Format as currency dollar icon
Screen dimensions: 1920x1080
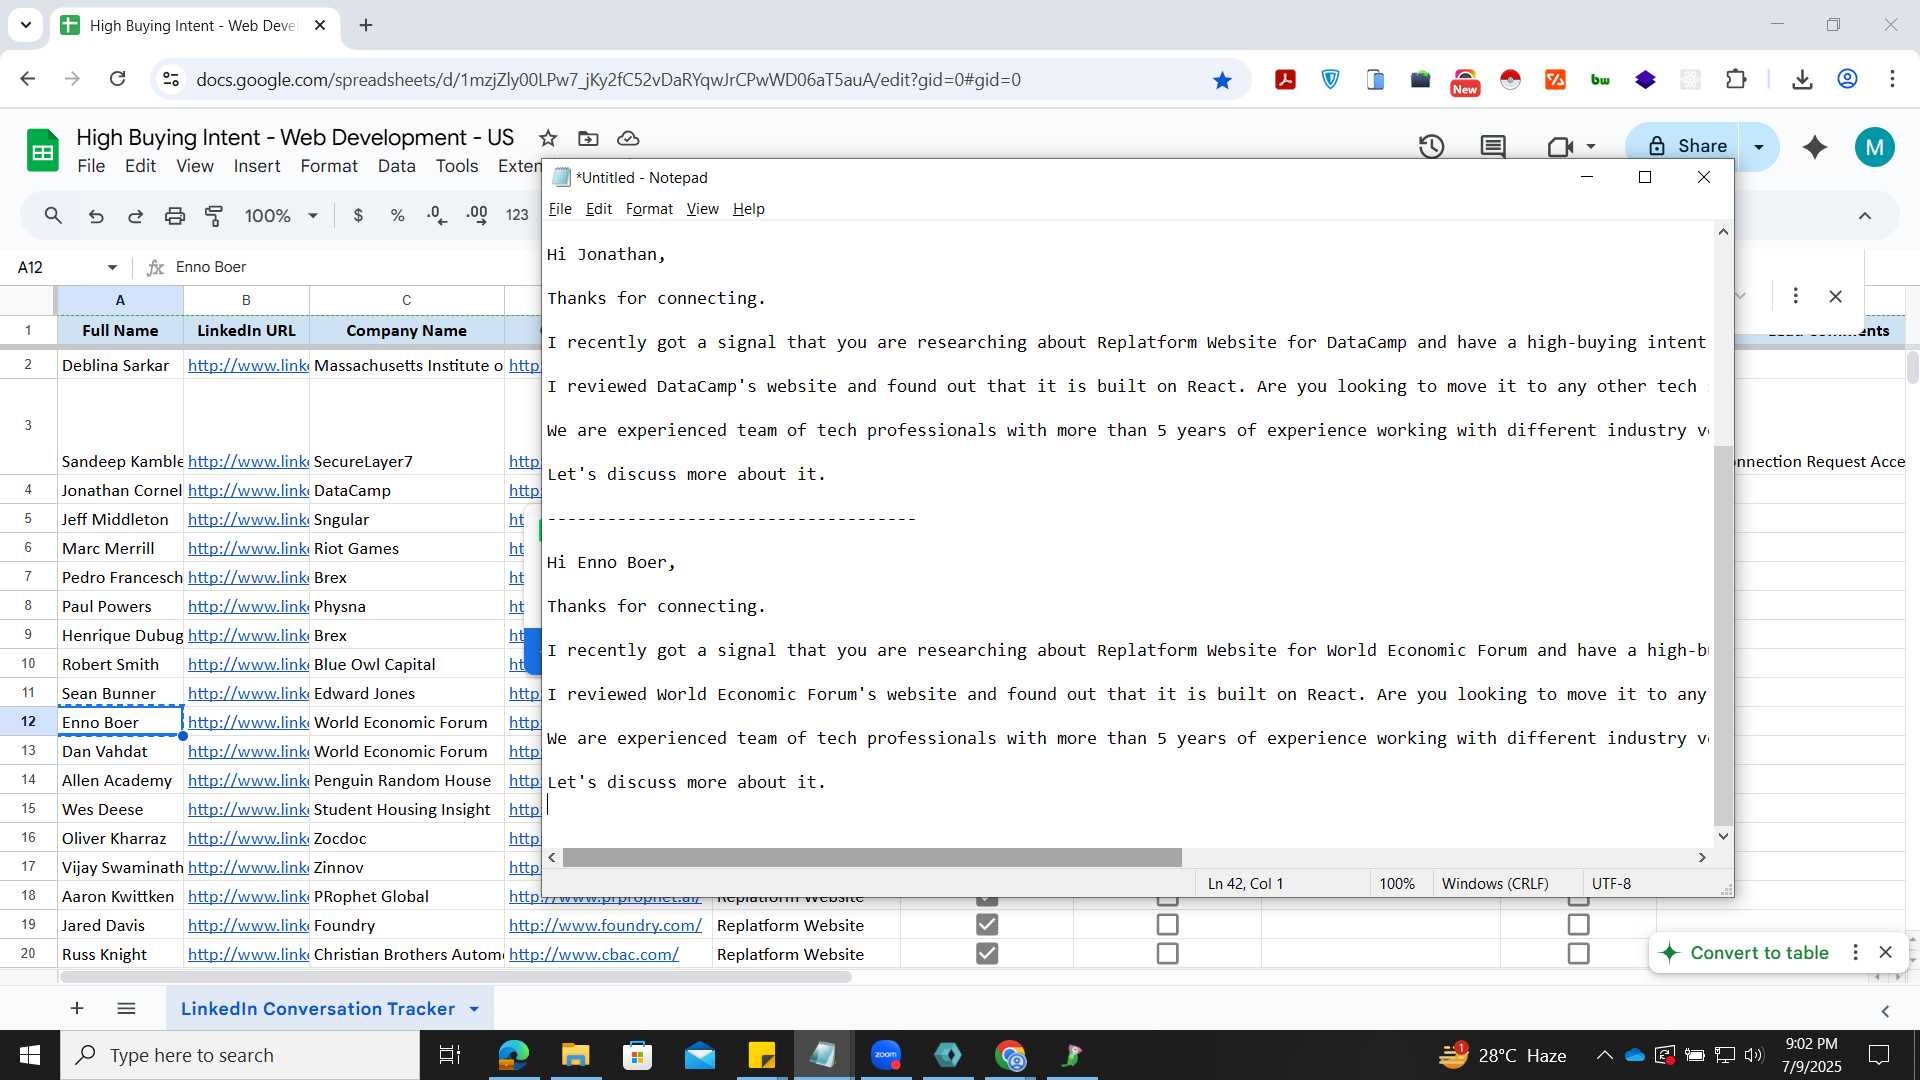pos(358,215)
